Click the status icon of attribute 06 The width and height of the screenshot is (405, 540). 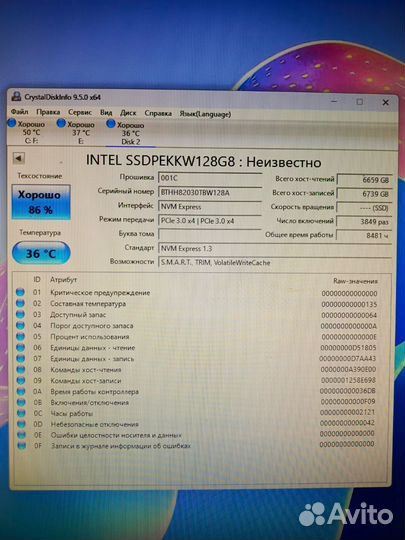click(x=21, y=347)
